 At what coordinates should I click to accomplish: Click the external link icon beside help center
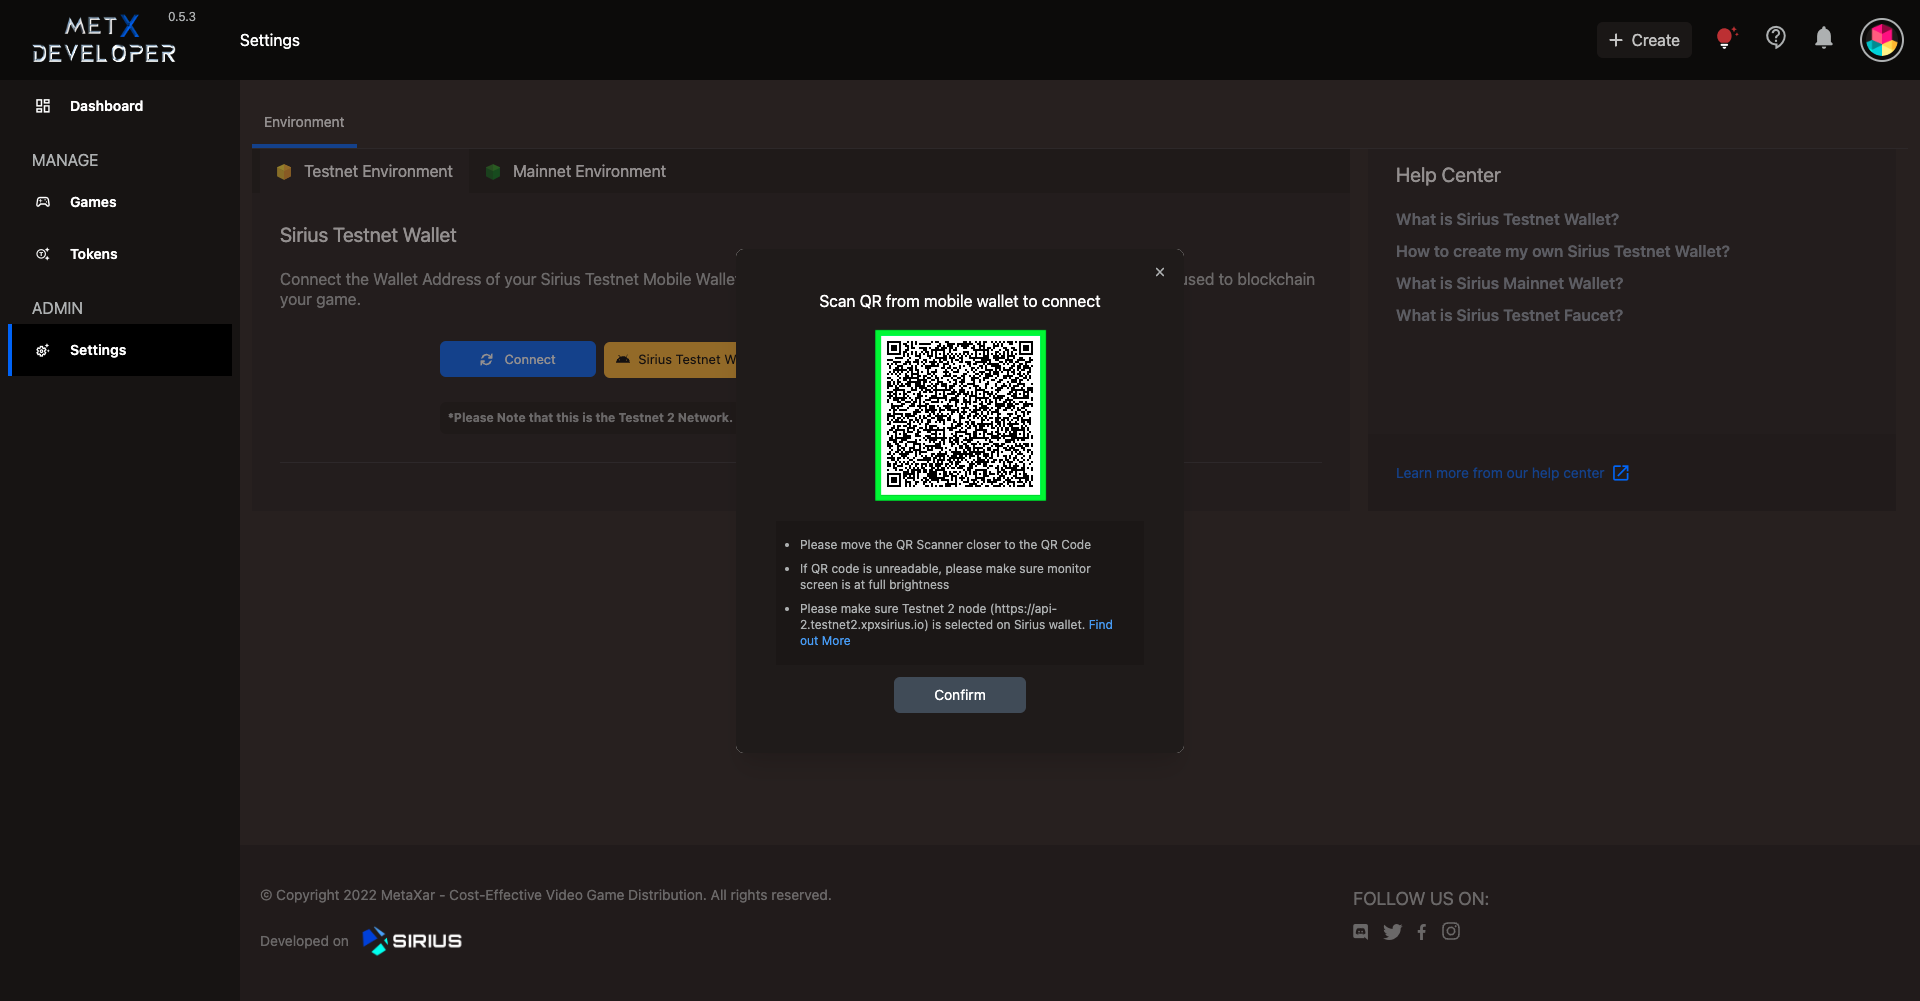tap(1621, 473)
